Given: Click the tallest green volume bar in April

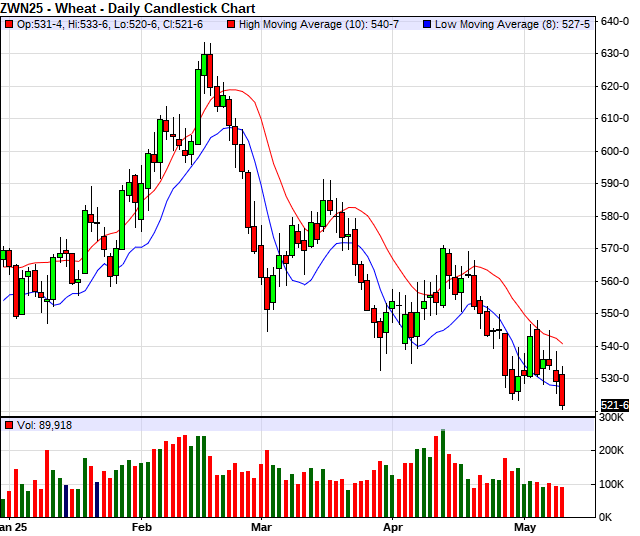Looking at the screenshot, I should click(x=442, y=473).
